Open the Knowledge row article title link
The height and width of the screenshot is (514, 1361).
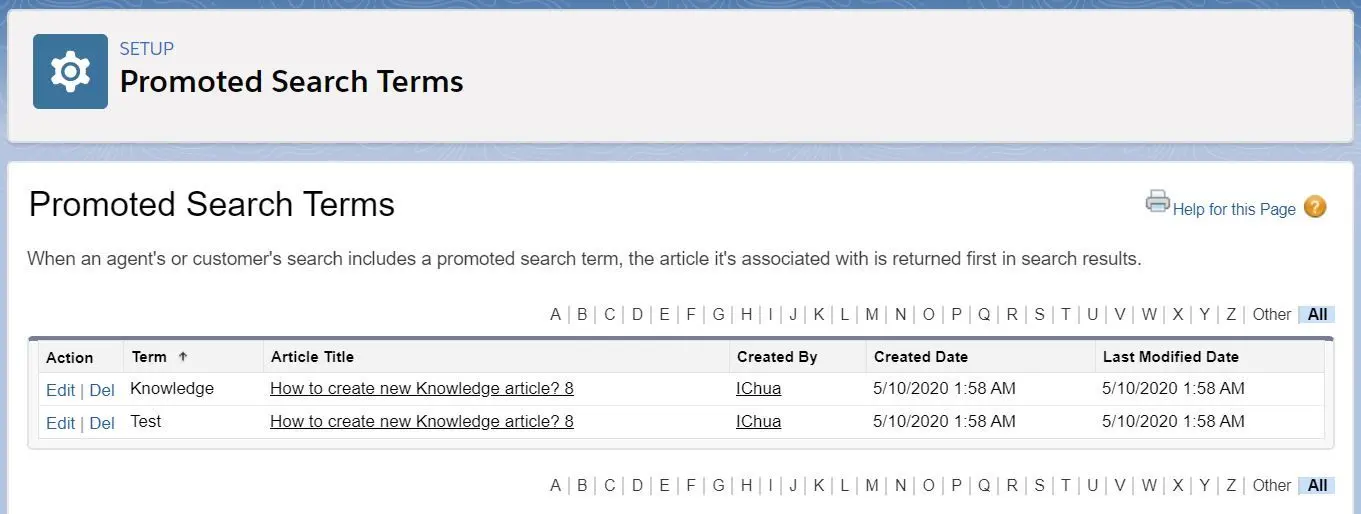click(422, 388)
